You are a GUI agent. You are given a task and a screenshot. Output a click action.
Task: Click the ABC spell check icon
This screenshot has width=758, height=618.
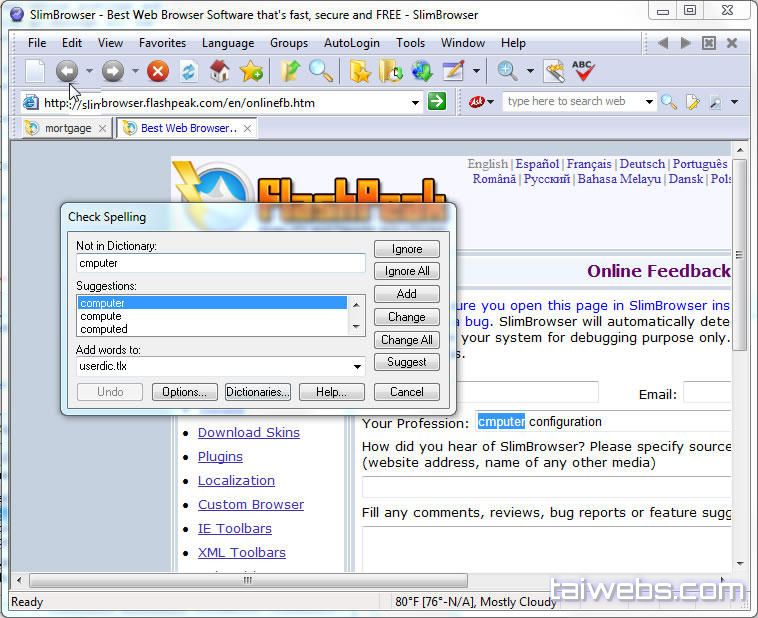click(583, 71)
